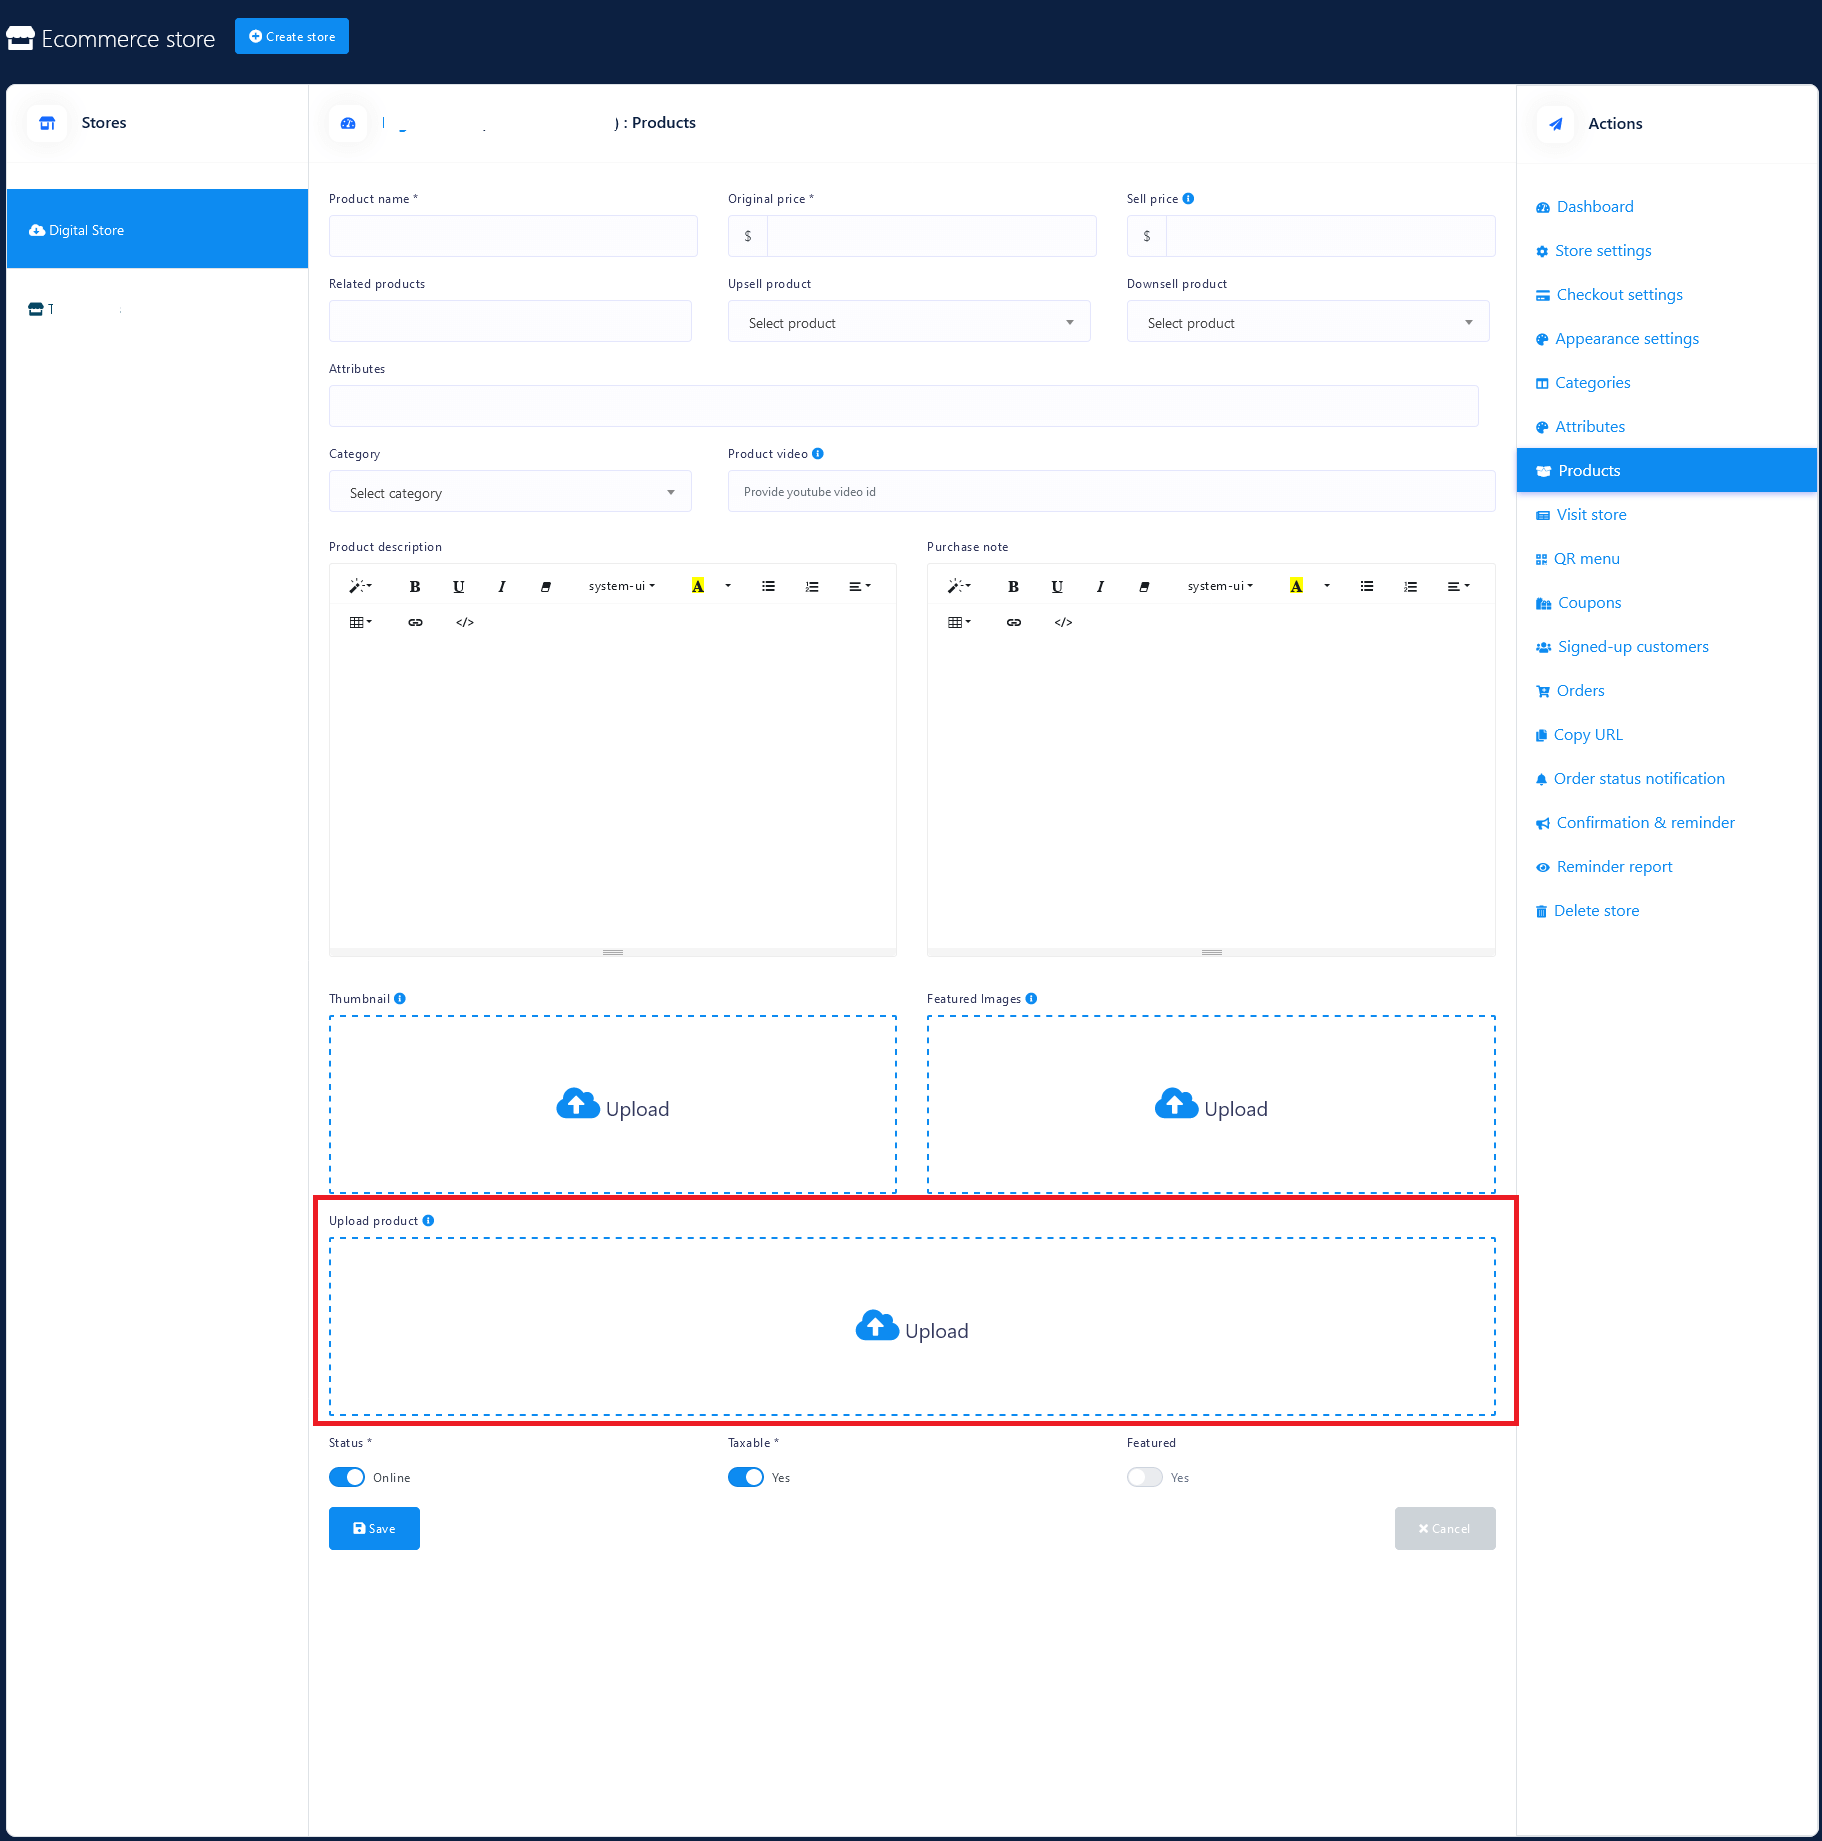Click unordered list icon in Product description

pyautogui.click(x=768, y=587)
